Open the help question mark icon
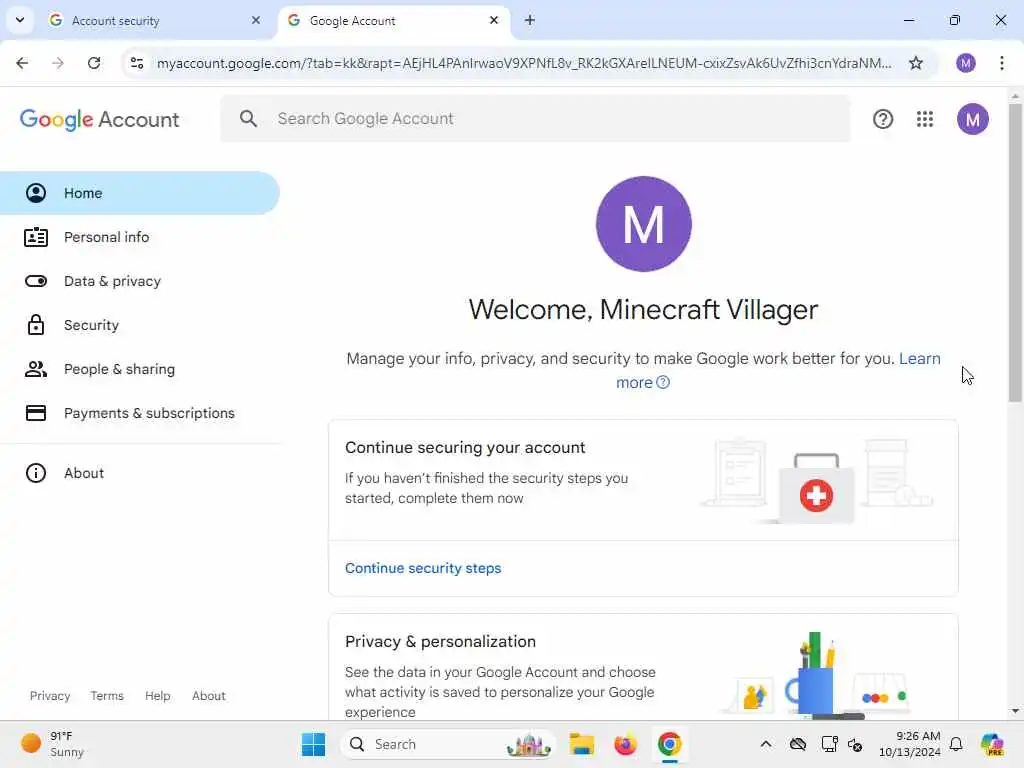 (882, 119)
